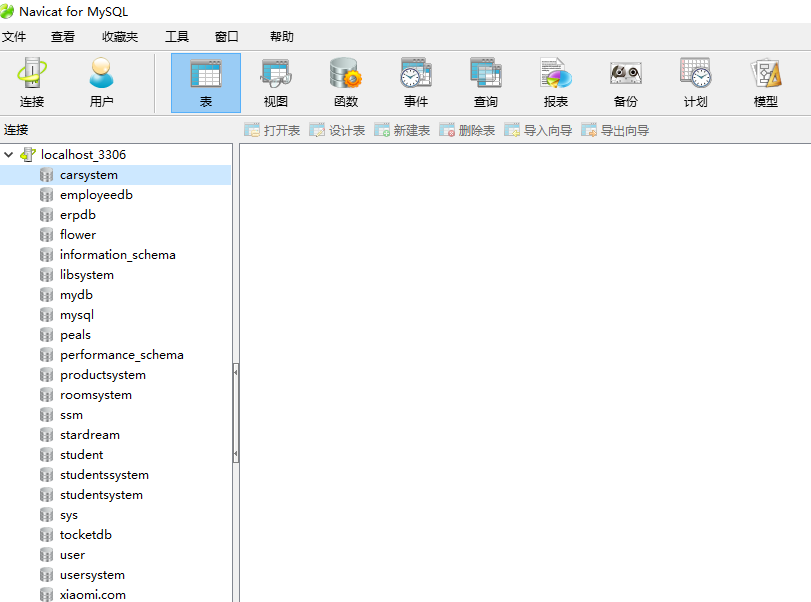The height and width of the screenshot is (602, 811).
Task: Collapse the localhost_3306 connection node
Action: [x=8, y=155]
